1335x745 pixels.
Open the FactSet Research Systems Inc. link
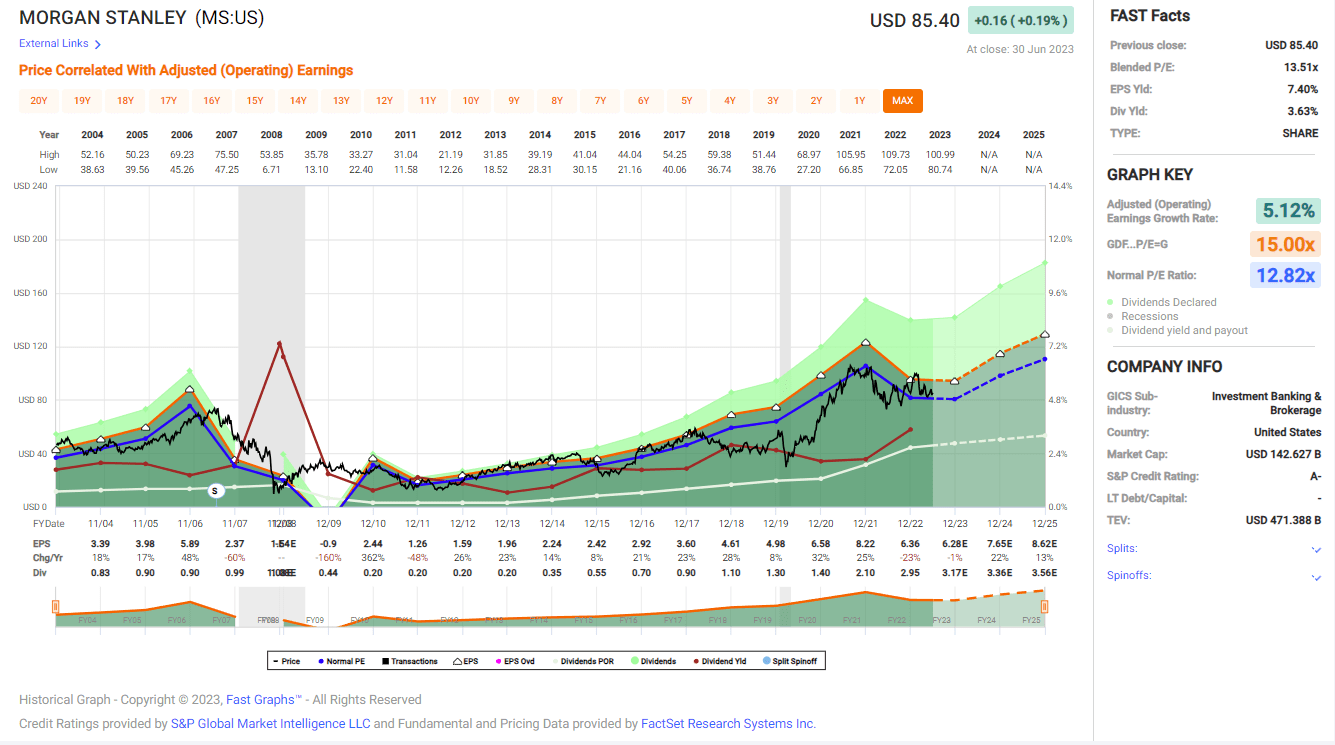[741, 723]
